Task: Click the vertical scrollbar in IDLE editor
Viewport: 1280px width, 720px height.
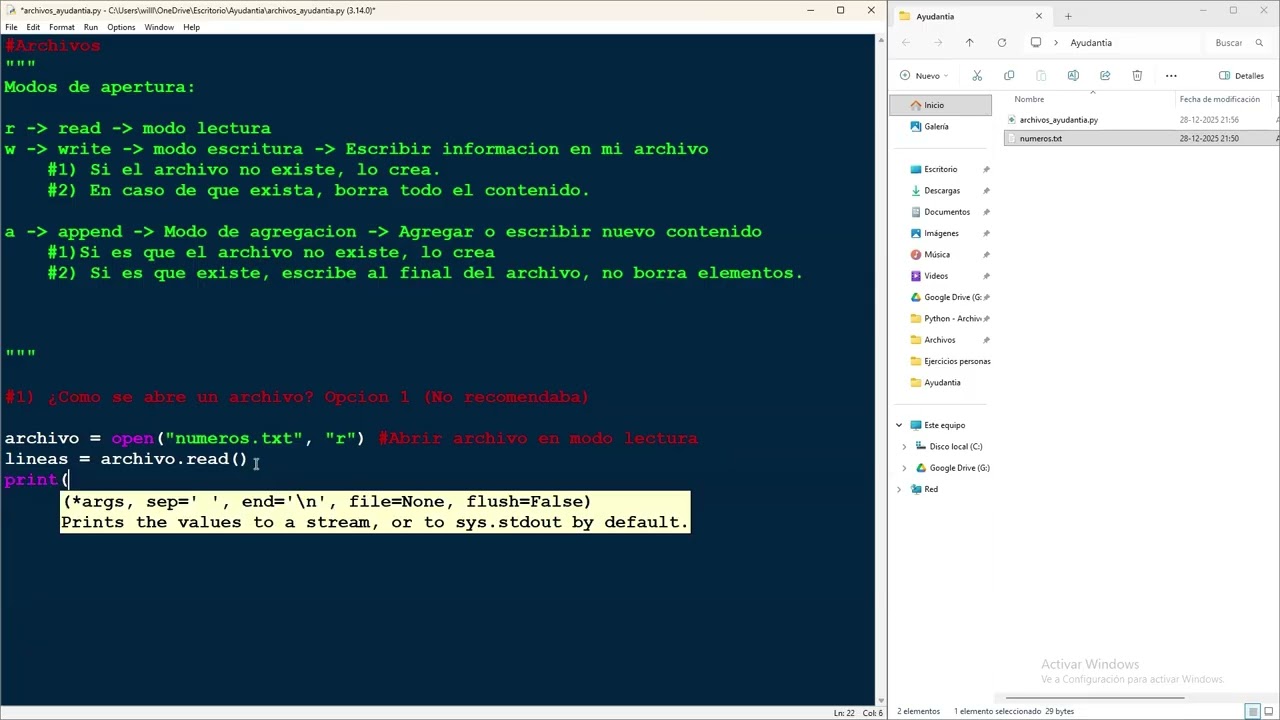Action: 881,369
